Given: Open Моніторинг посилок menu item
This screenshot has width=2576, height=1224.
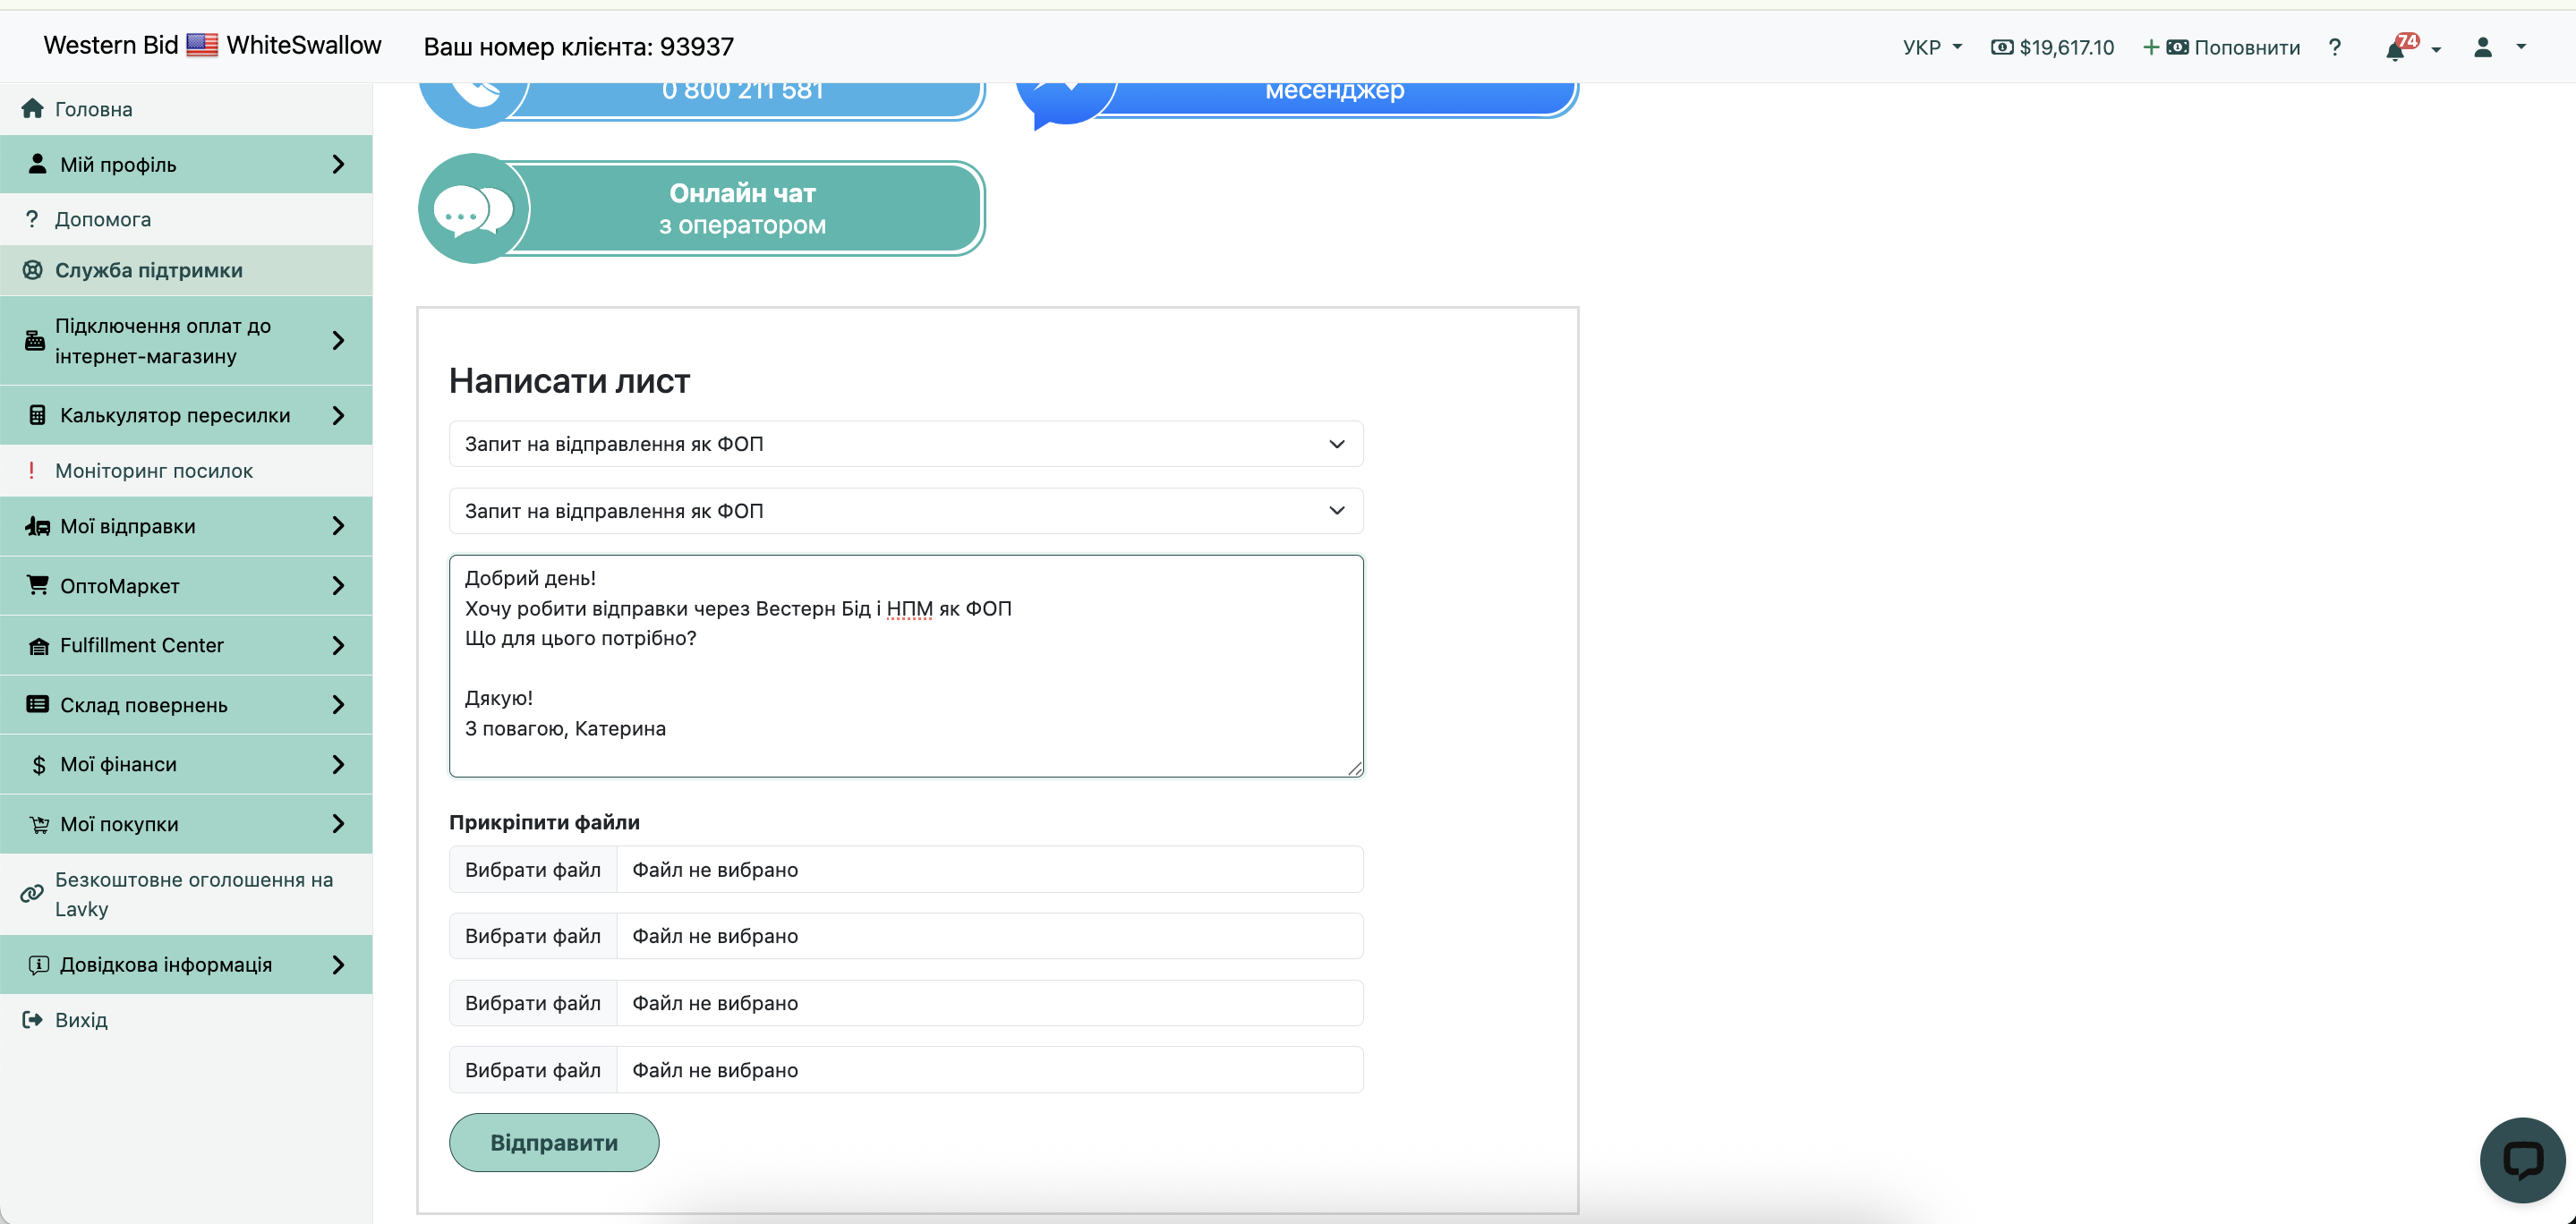Looking at the screenshot, I should (154, 471).
